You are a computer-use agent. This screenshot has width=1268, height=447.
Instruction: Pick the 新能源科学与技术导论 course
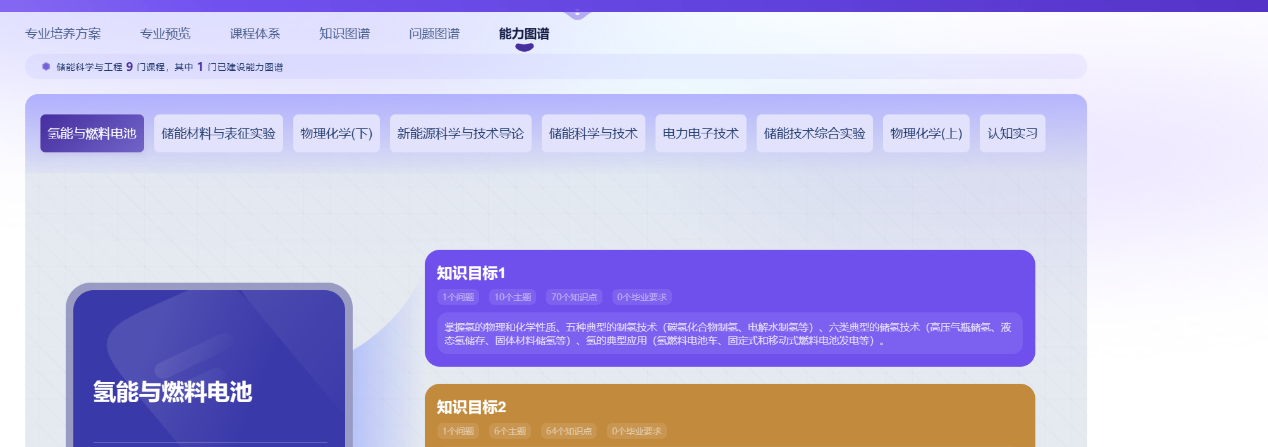tap(460, 133)
